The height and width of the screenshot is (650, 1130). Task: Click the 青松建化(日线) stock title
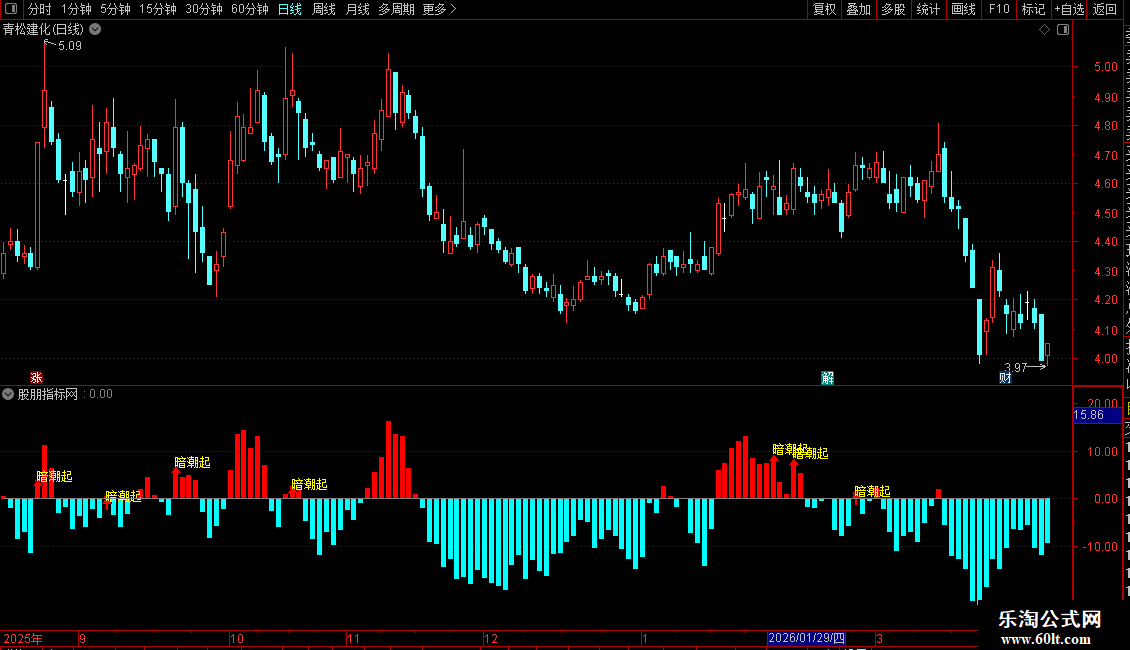(43, 30)
